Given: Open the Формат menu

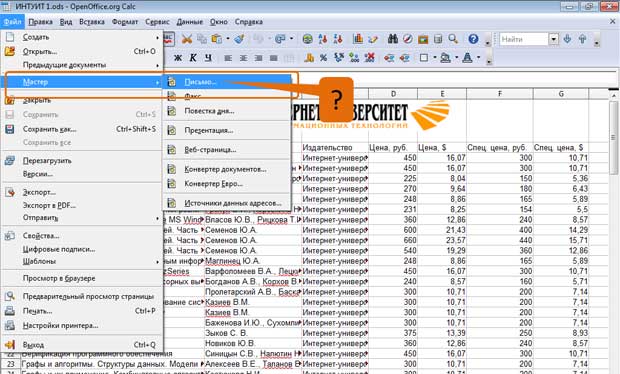Looking at the screenshot, I should (125, 22).
